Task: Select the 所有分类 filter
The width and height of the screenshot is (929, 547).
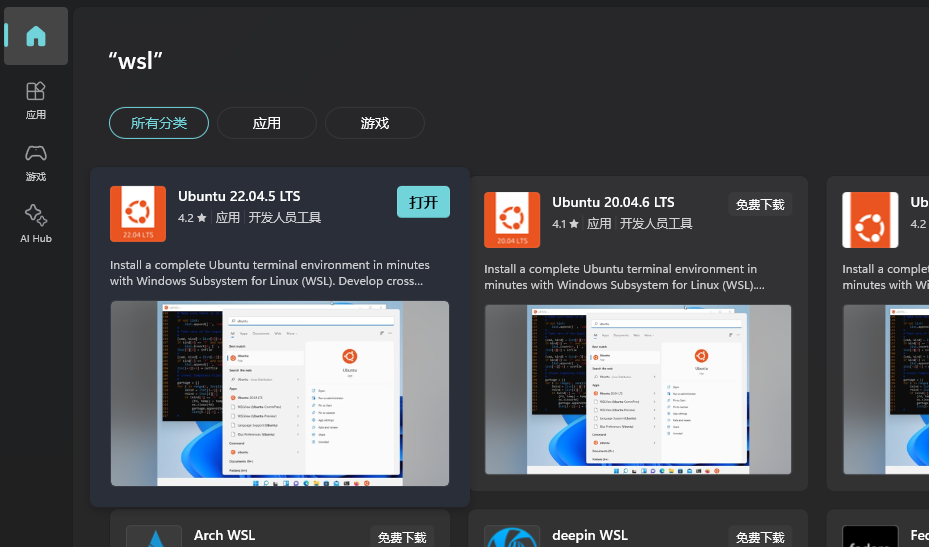Action: 159,123
